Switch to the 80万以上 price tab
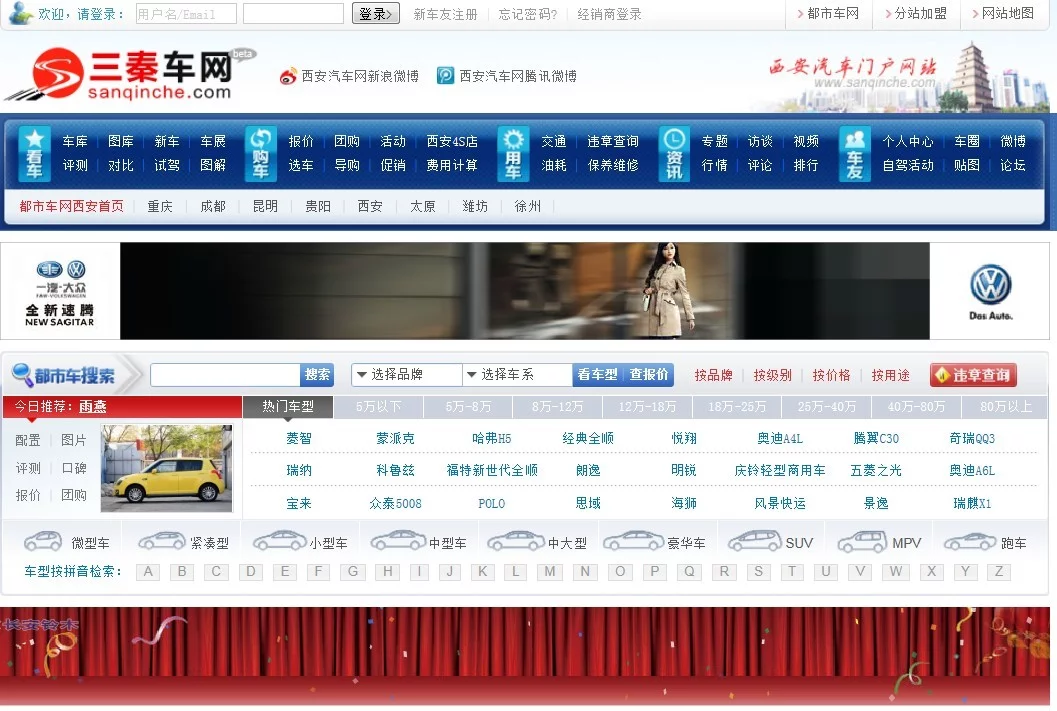The height and width of the screenshot is (711, 1057). (1006, 406)
